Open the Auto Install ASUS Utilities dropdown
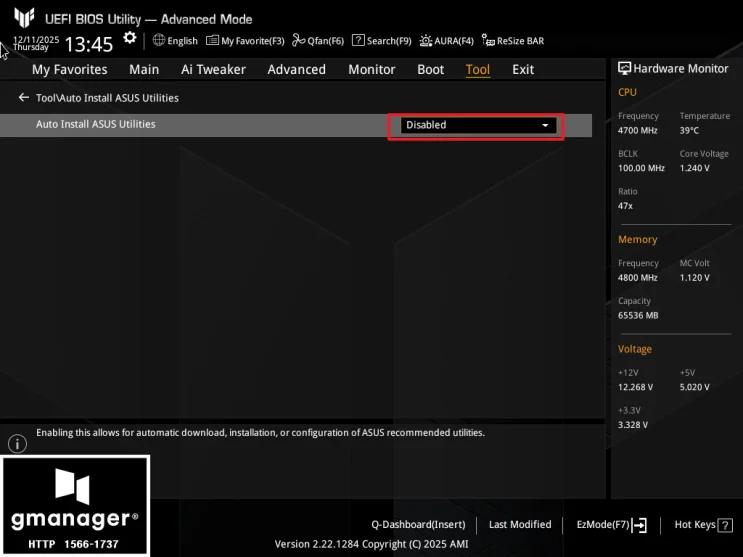This screenshot has width=743, height=557. pos(478,125)
